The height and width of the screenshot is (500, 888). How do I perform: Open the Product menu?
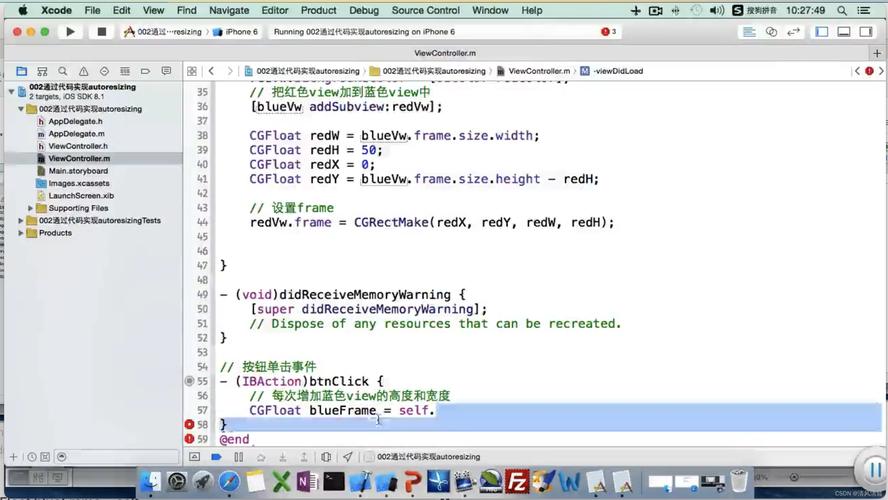pyautogui.click(x=318, y=10)
